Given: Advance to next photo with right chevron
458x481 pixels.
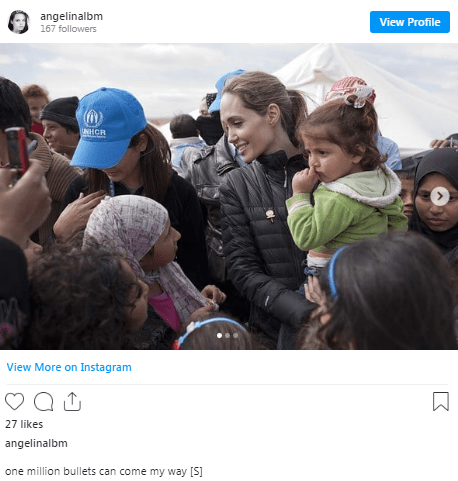Looking at the screenshot, I should coord(440,196).
